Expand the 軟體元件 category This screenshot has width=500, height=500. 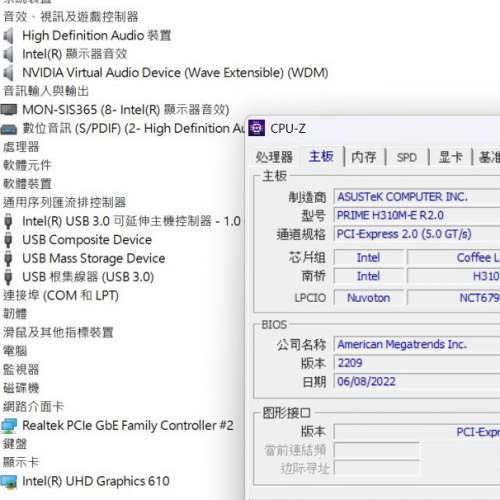pyautogui.click(x=27, y=166)
